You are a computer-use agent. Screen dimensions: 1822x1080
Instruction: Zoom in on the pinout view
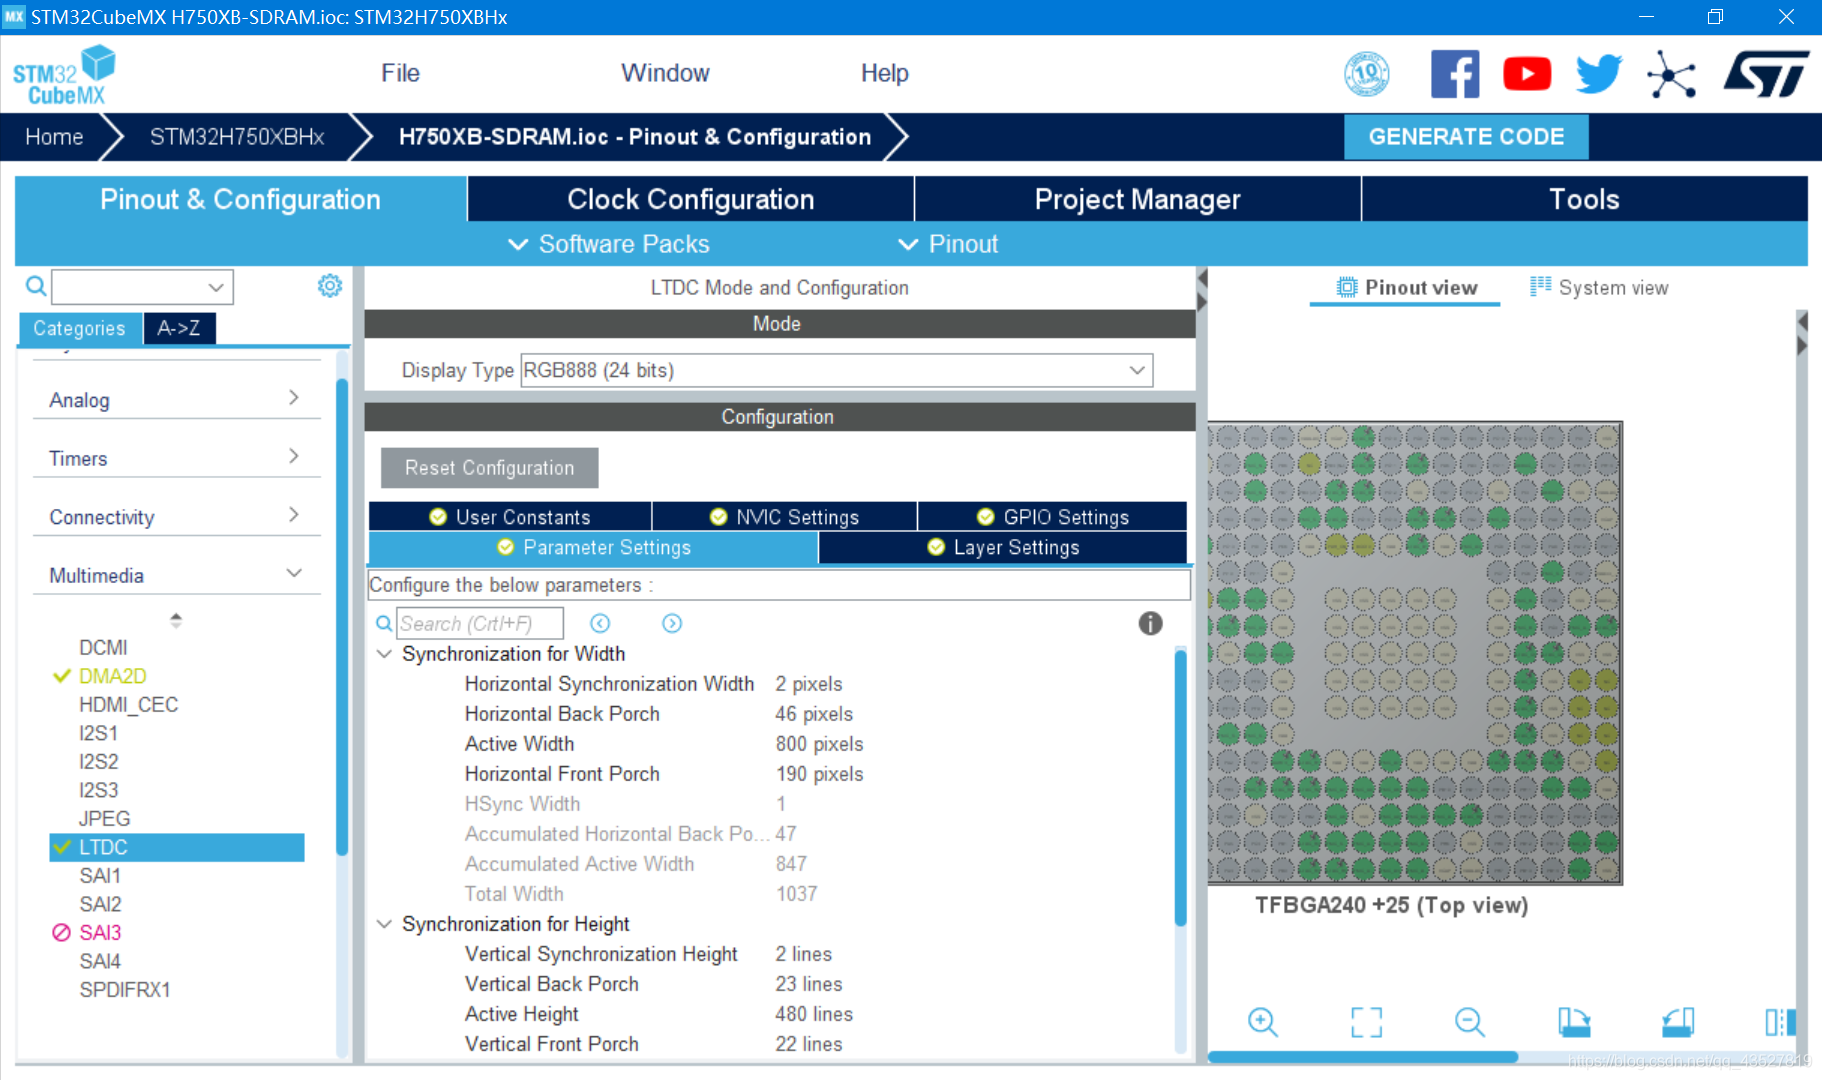pos(1263,1022)
